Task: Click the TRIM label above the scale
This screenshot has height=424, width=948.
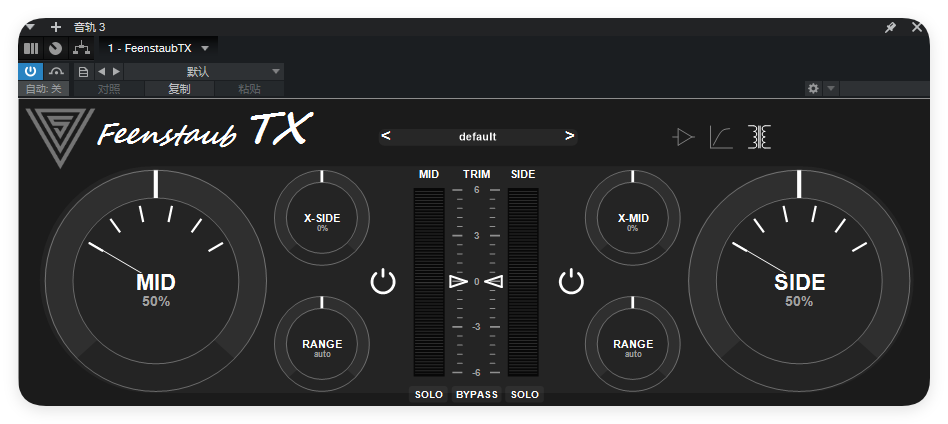Action: [x=476, y=174]
